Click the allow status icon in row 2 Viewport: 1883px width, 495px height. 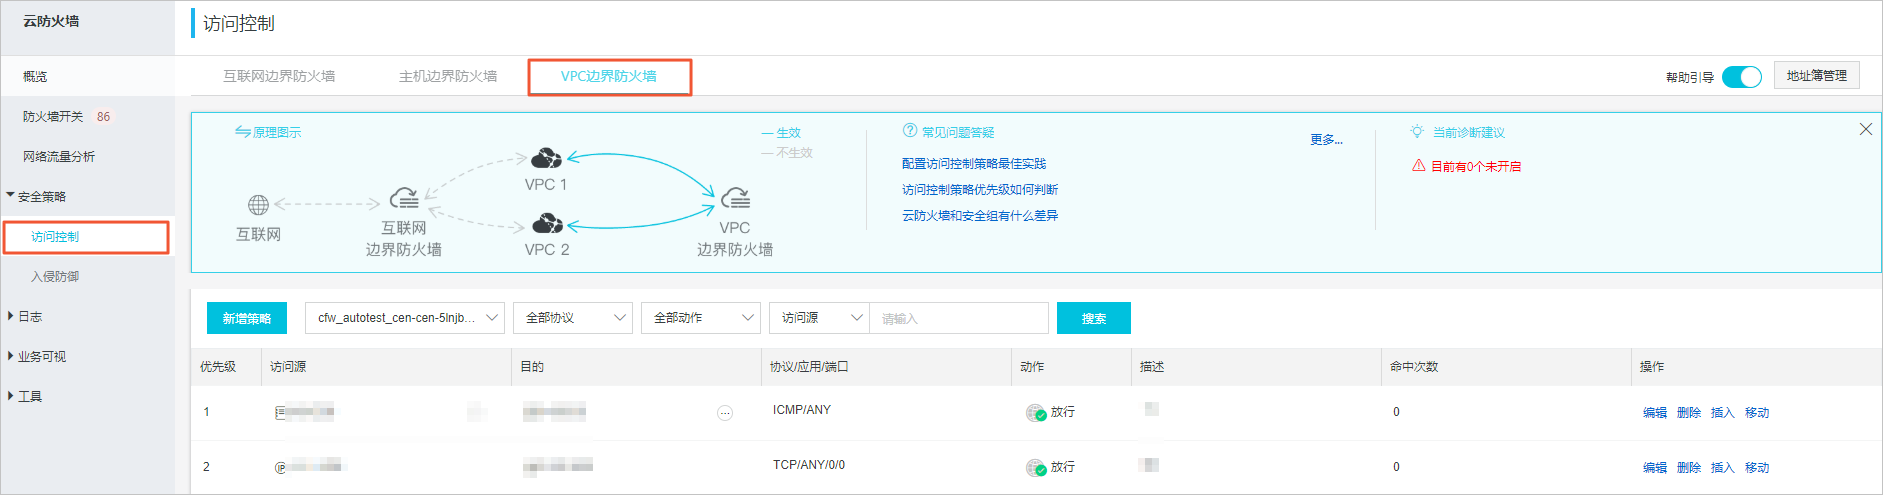point(1035,467)
